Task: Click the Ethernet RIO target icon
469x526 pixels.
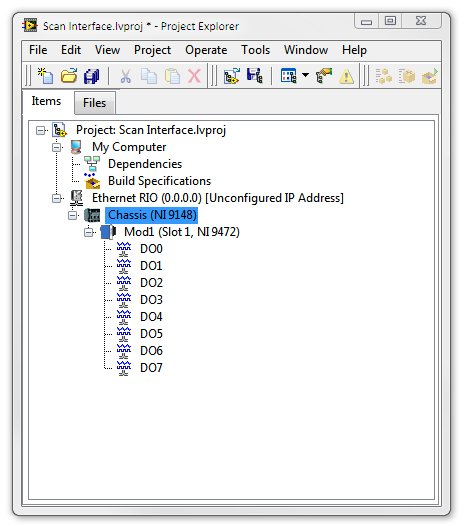Action: pyautogui.click(x=76, y=198)
